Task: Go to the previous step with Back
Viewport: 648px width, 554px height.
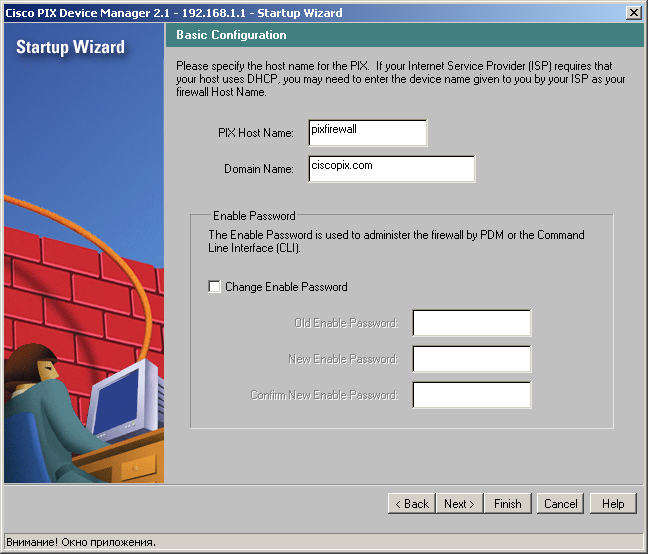Action: (412, 504)
